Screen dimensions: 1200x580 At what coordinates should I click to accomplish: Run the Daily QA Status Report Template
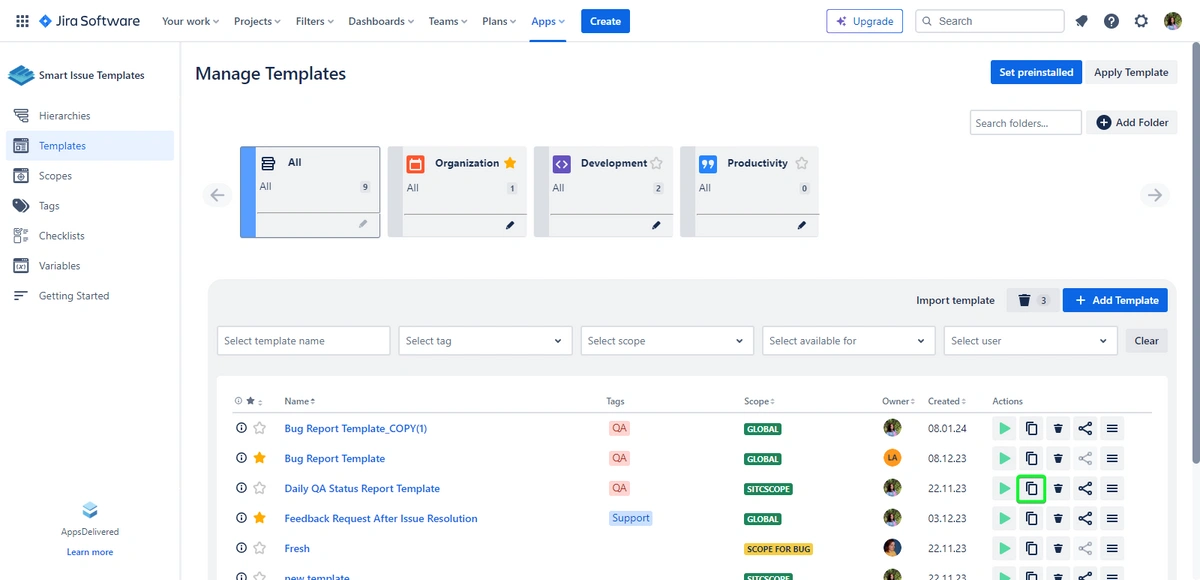tap(1004, 488)
